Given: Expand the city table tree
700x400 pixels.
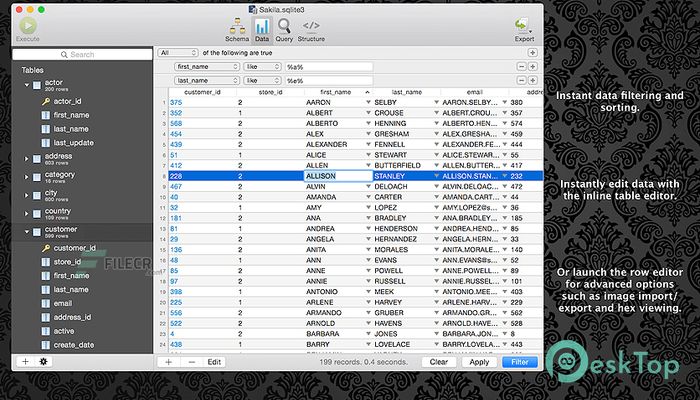Looking at the screenshot, I should 26,195.
